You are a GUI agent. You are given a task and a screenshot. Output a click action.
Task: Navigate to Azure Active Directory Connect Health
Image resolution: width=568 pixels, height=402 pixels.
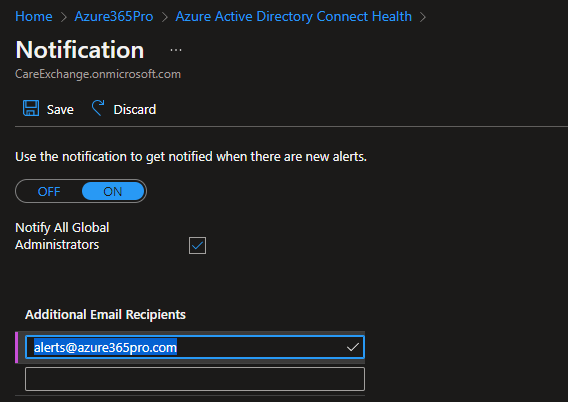[x=293, y=16]
